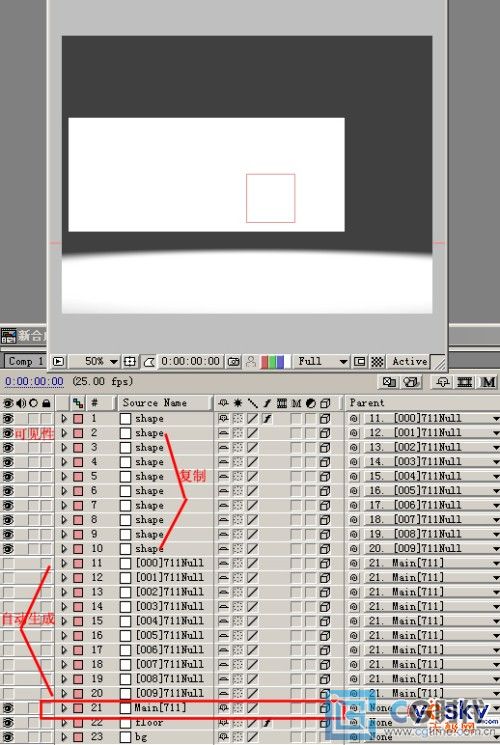The image size is (500, 745).
Task: Expand layer 9 shape properties triangle
Action: tap(64, 534)
